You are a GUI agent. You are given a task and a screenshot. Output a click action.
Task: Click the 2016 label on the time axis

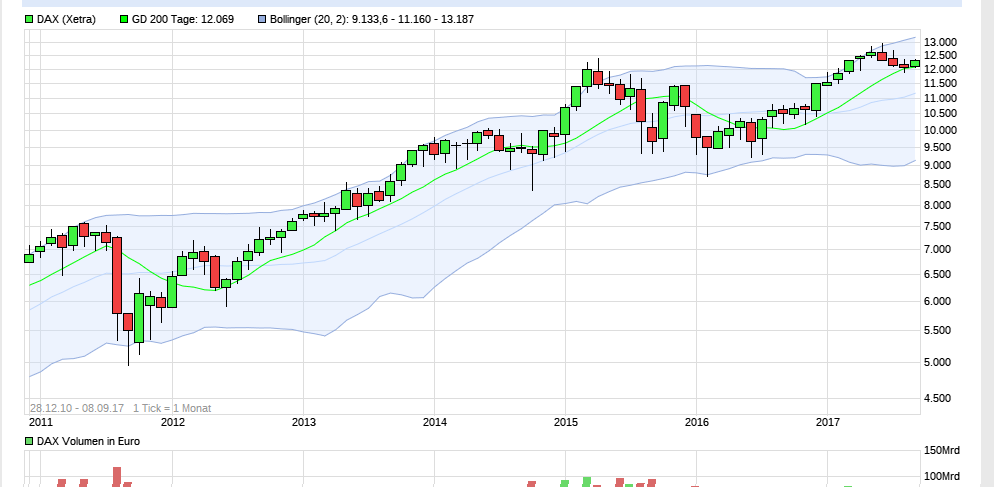coord(696,422)
